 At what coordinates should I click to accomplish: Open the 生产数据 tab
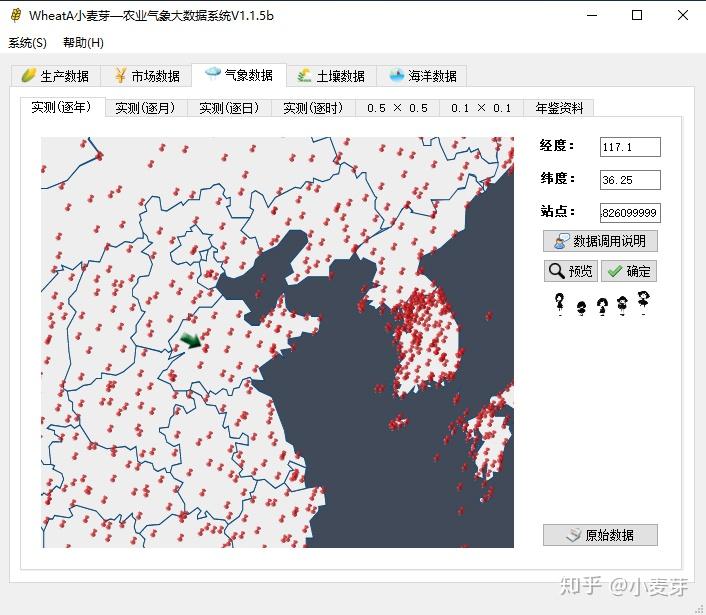click(56, 76)
